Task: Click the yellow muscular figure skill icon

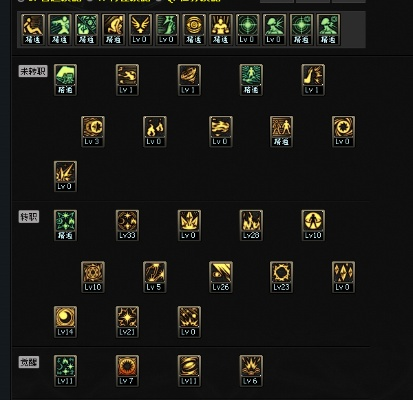Action: [x=221, y=29]
